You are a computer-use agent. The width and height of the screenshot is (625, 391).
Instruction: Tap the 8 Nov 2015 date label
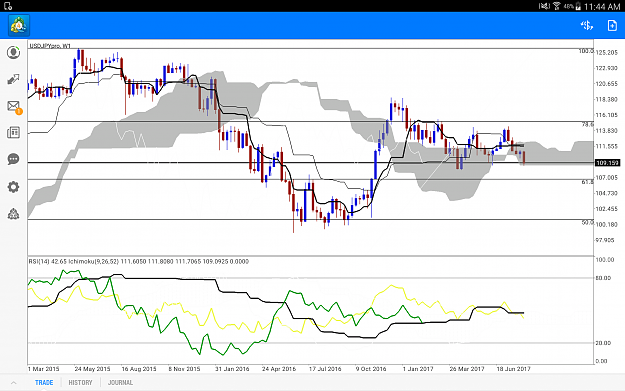tap(184, 369)
